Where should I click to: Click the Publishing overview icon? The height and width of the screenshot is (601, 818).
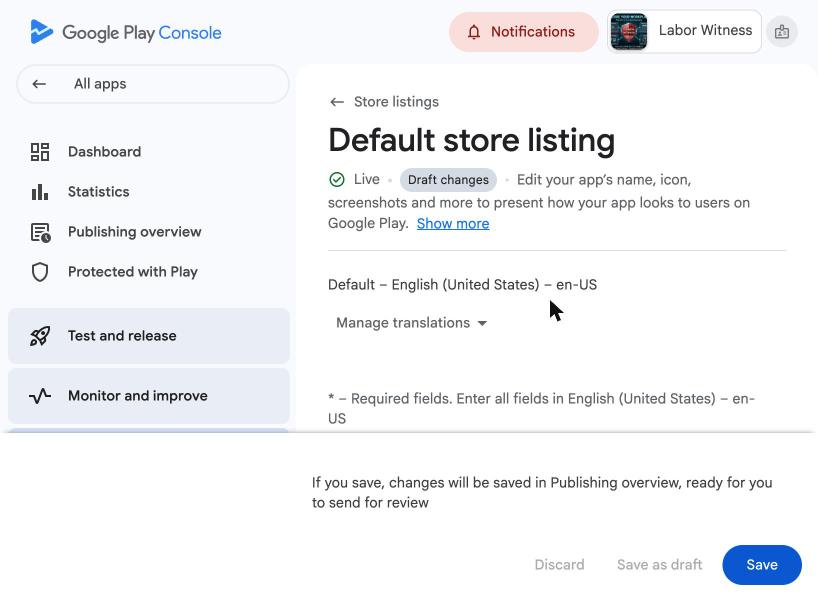tap(40, 232)
